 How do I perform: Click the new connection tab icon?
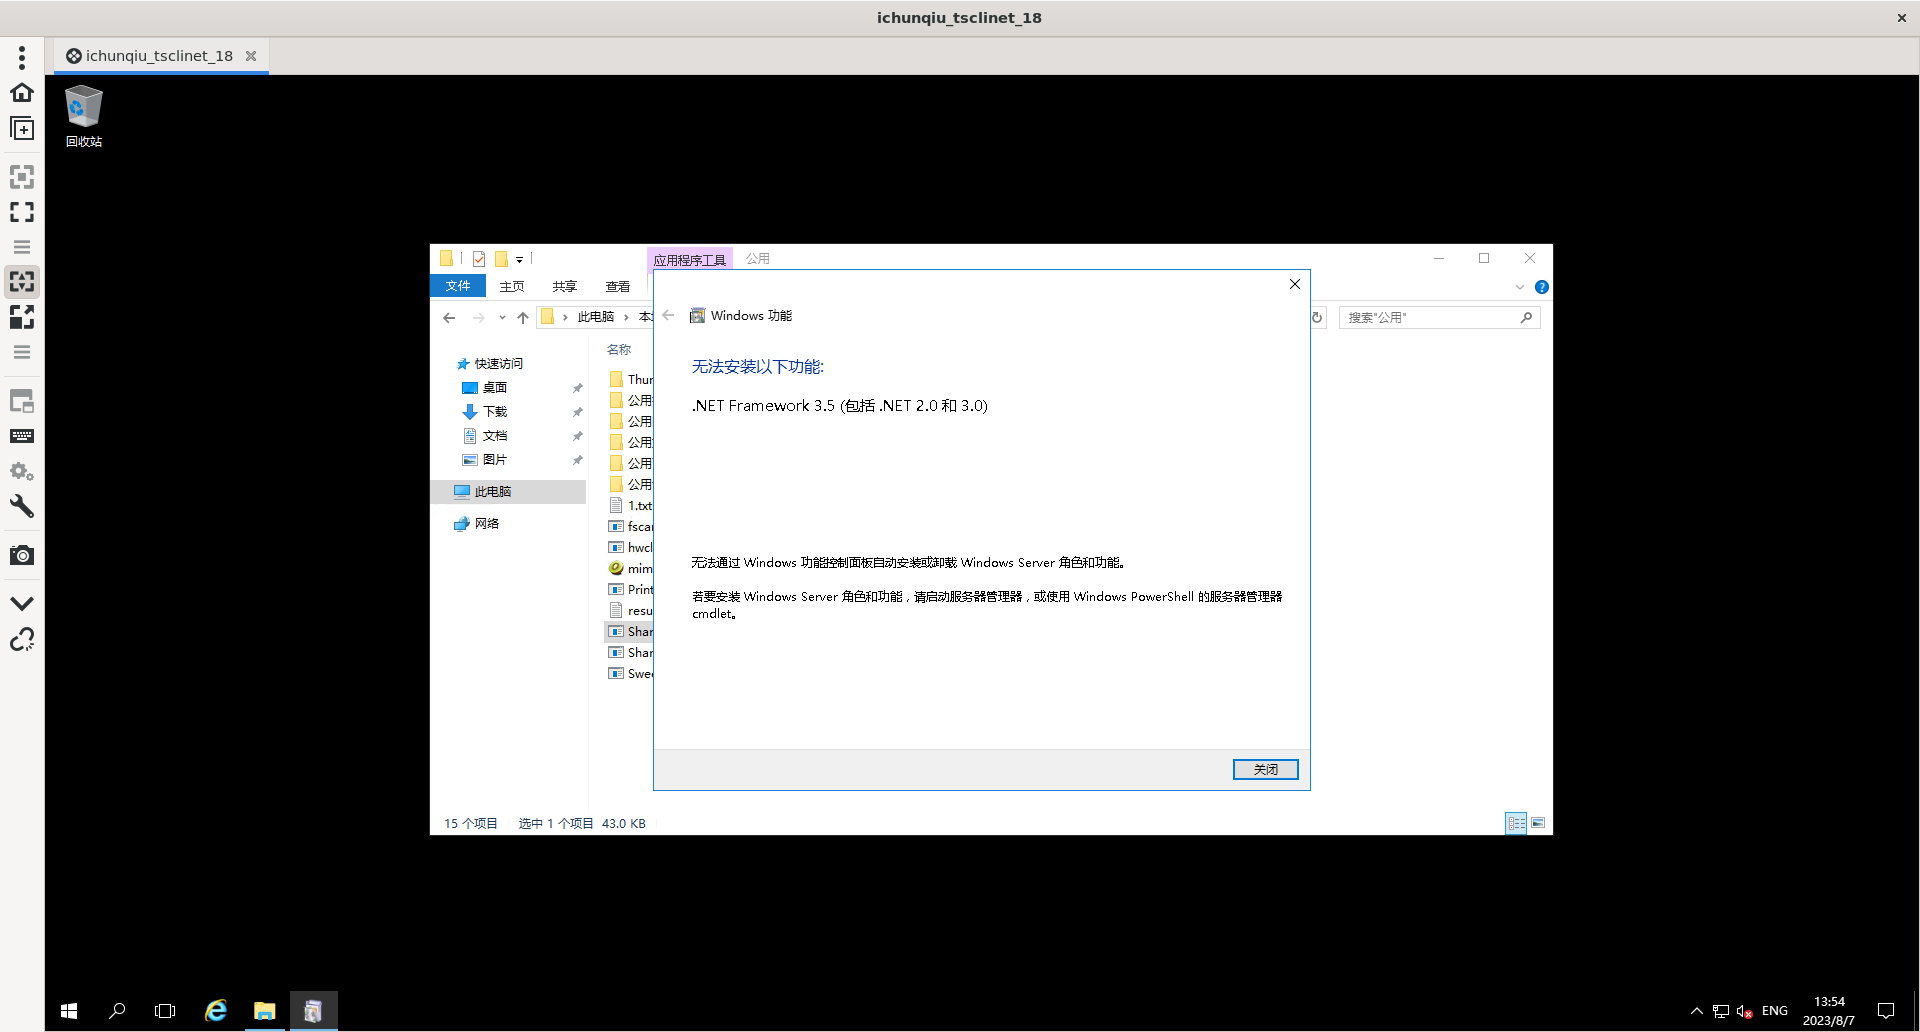(x=22, y=128)
